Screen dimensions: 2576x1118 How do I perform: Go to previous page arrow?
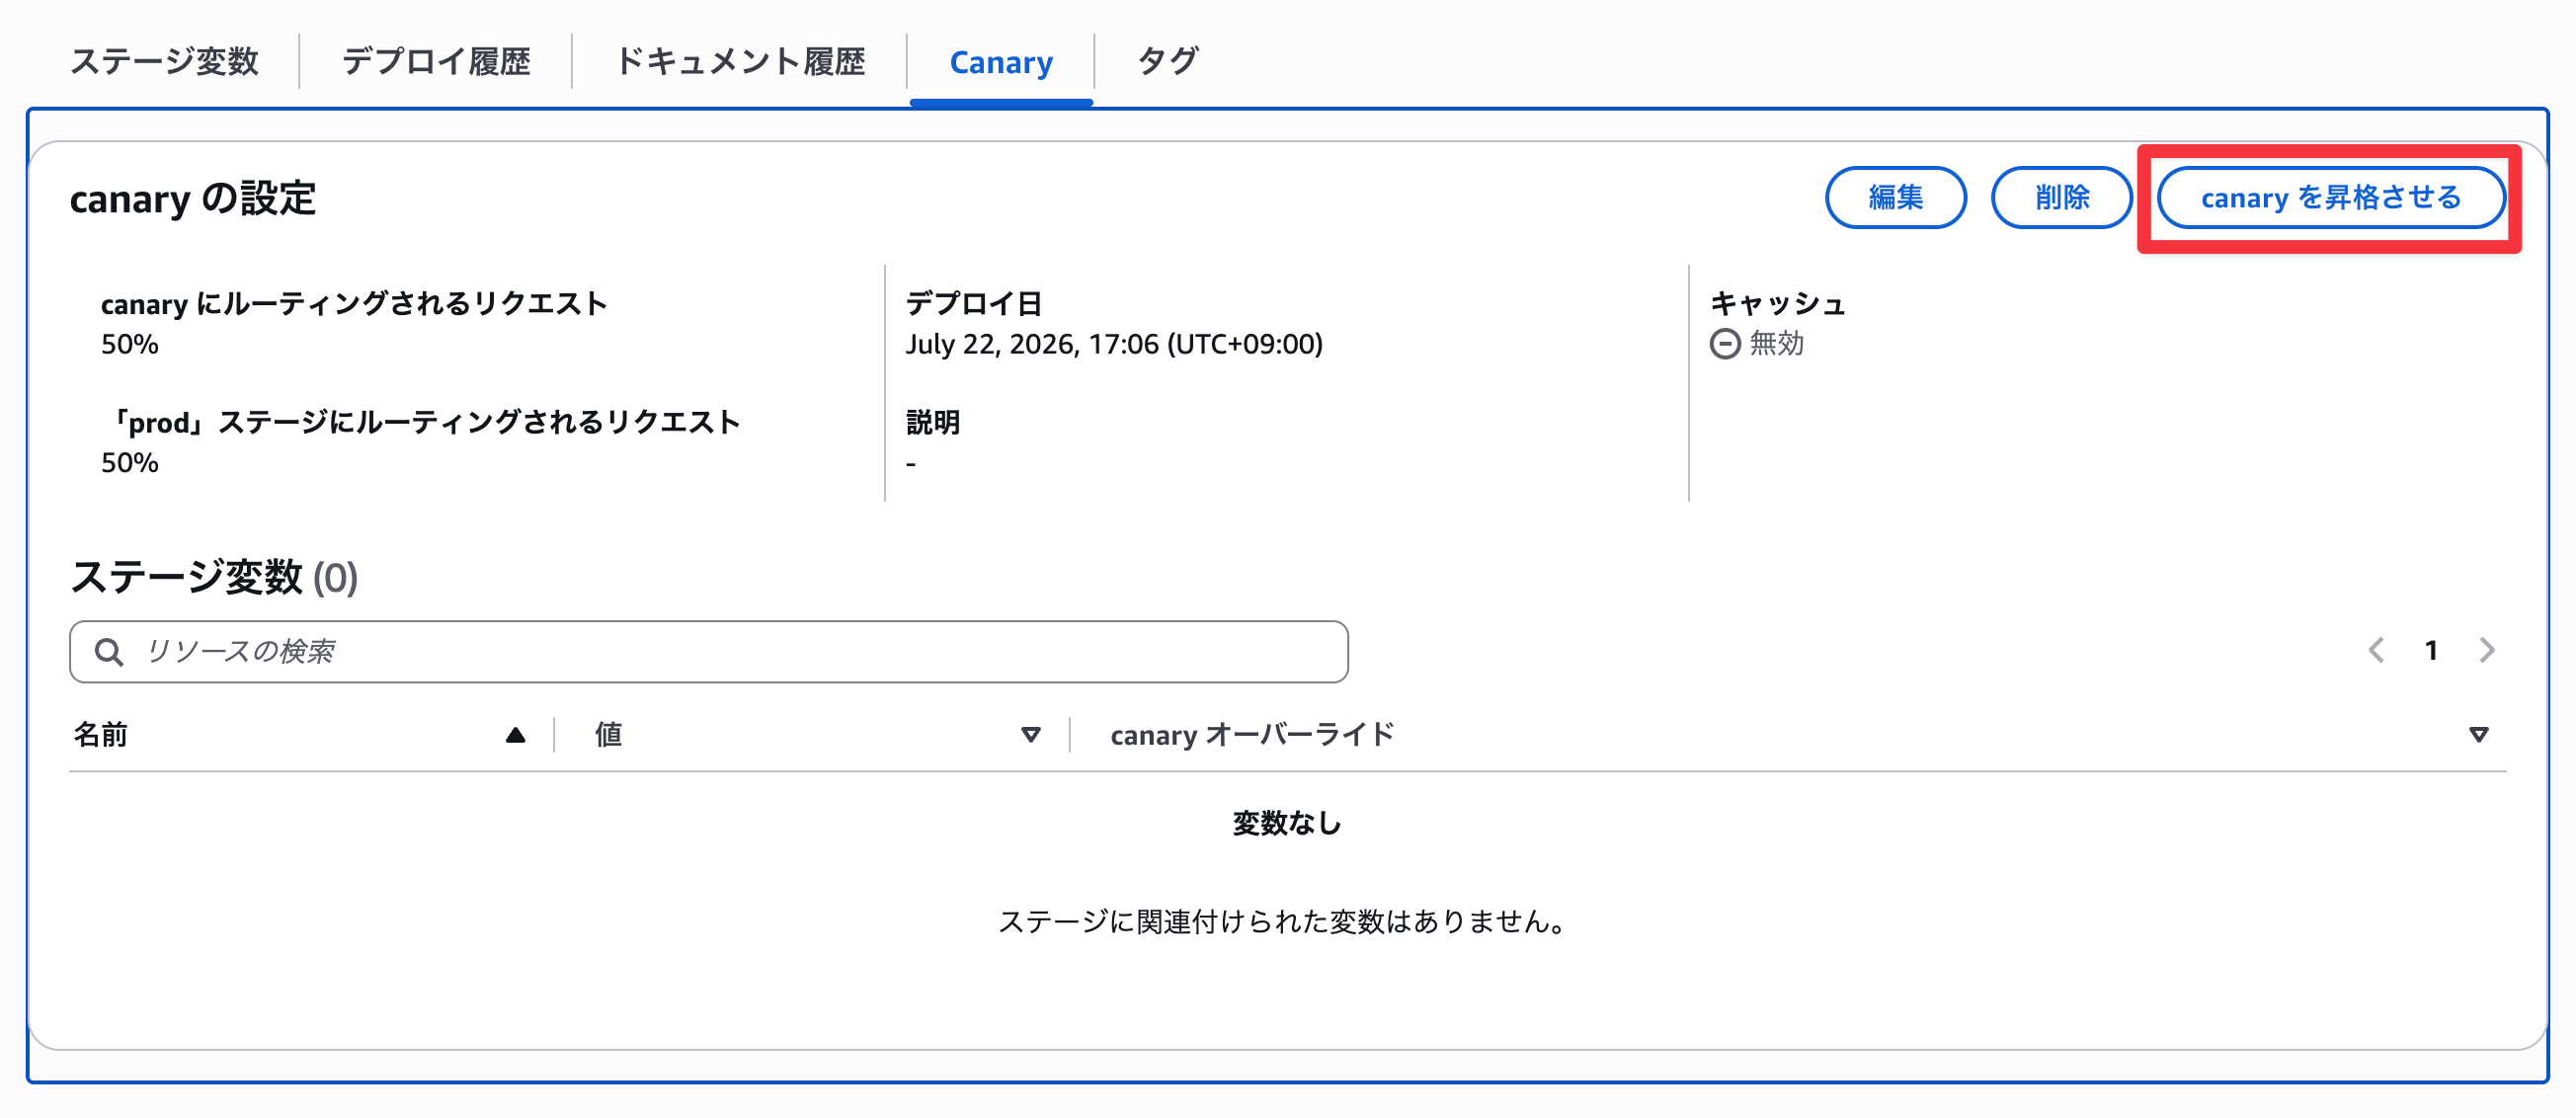click(2376, 651)
